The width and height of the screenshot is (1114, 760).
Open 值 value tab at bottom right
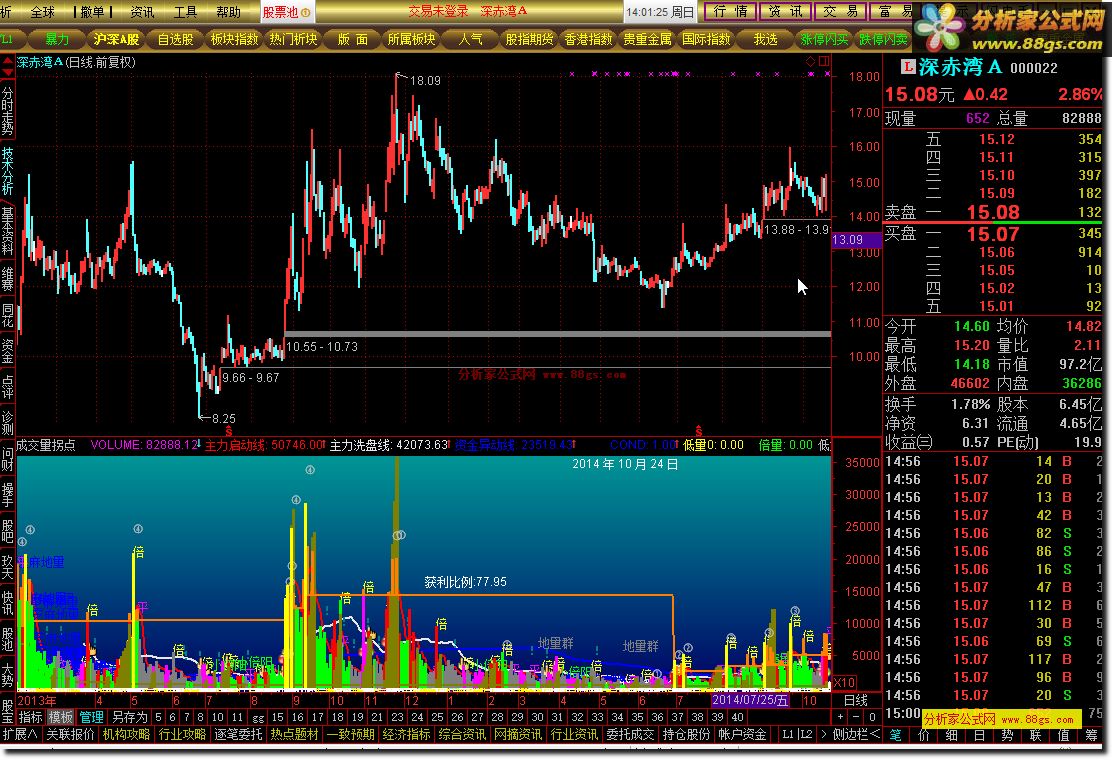(x=1064, y=735)
